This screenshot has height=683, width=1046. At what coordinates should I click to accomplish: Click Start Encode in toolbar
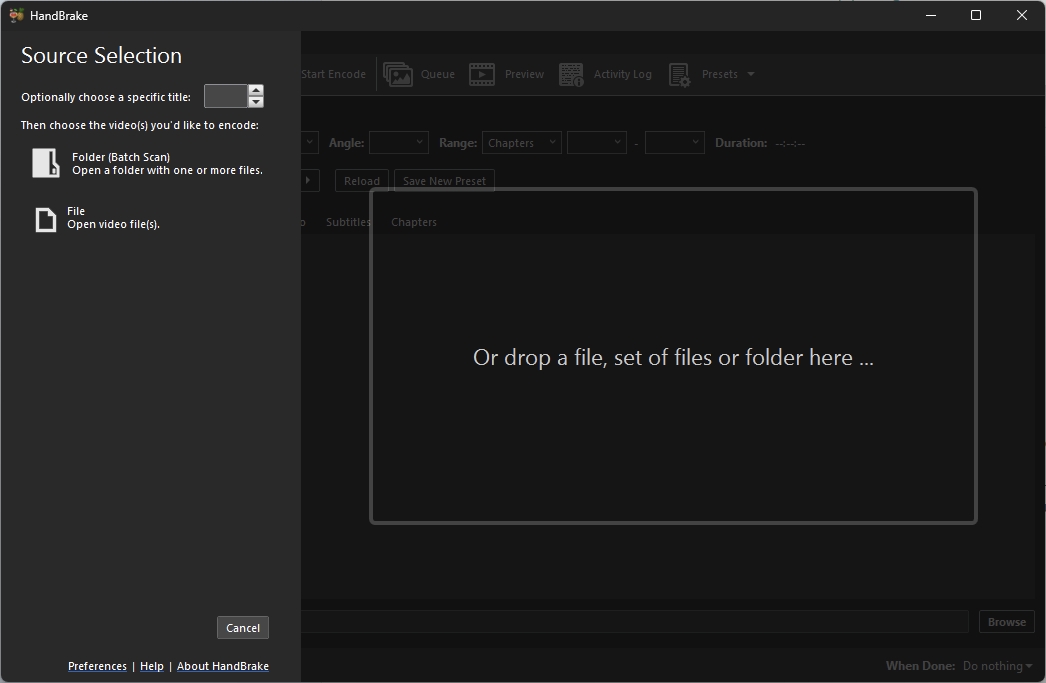[333, 74]
